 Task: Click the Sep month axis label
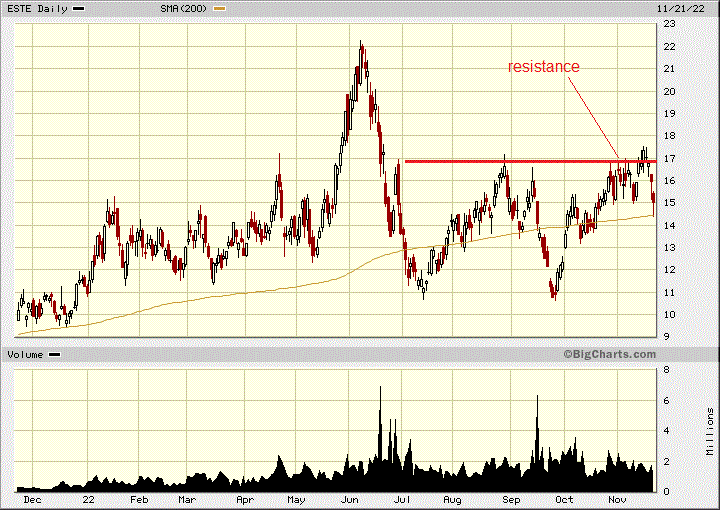(x=511, y=499)
